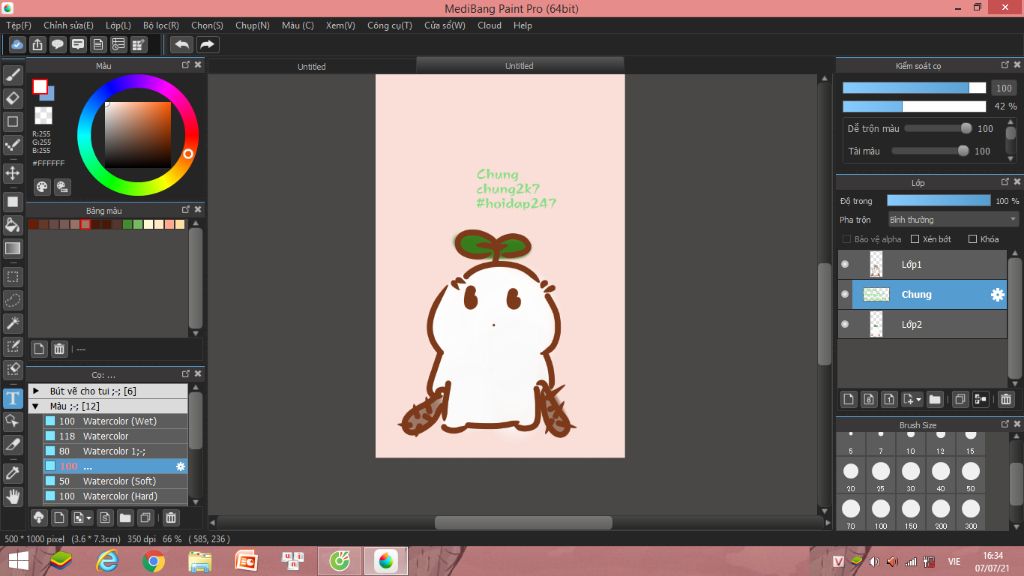Select the Brush tool in the left toolbar
The image size is (1024, 576).
[x=12, y=75]
